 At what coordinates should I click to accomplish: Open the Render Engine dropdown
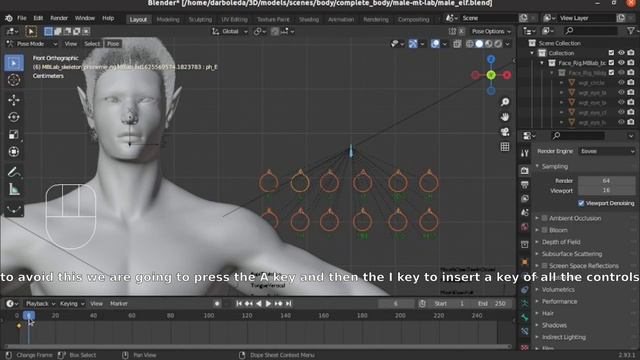click(607, 151)
